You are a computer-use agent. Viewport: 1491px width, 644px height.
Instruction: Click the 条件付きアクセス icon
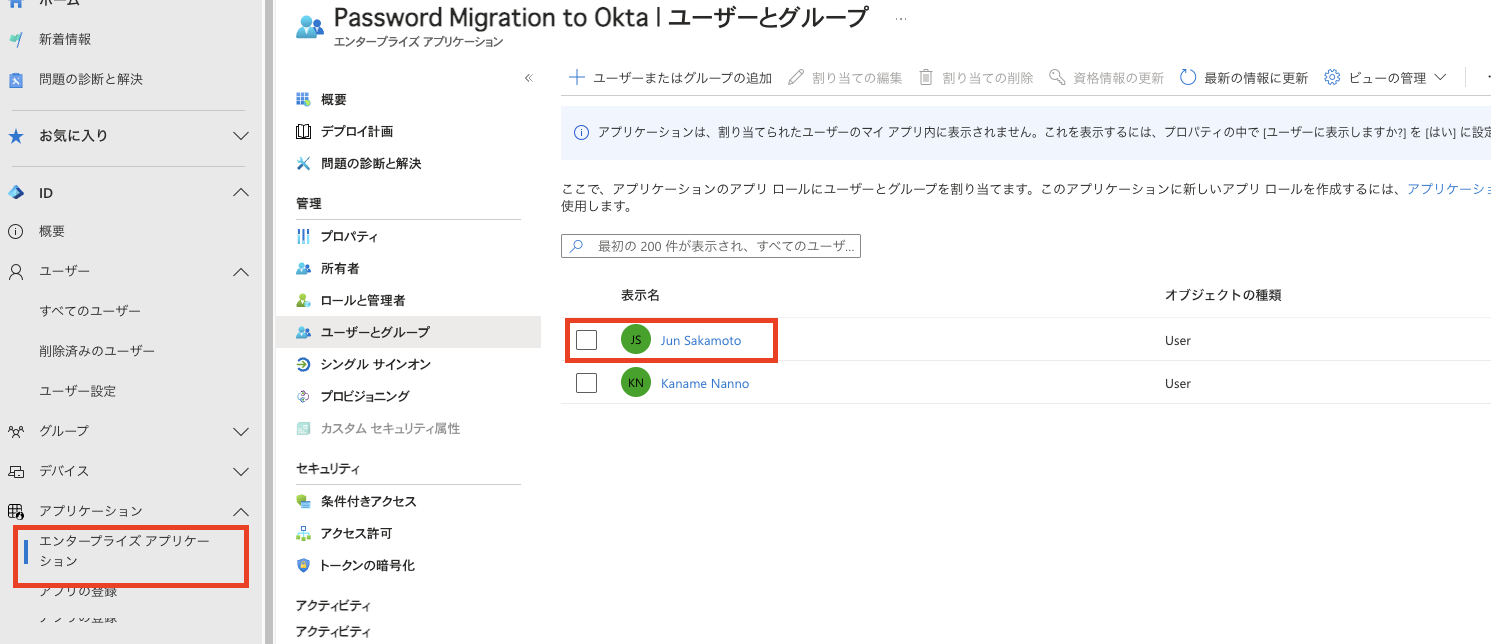(304, 501)
